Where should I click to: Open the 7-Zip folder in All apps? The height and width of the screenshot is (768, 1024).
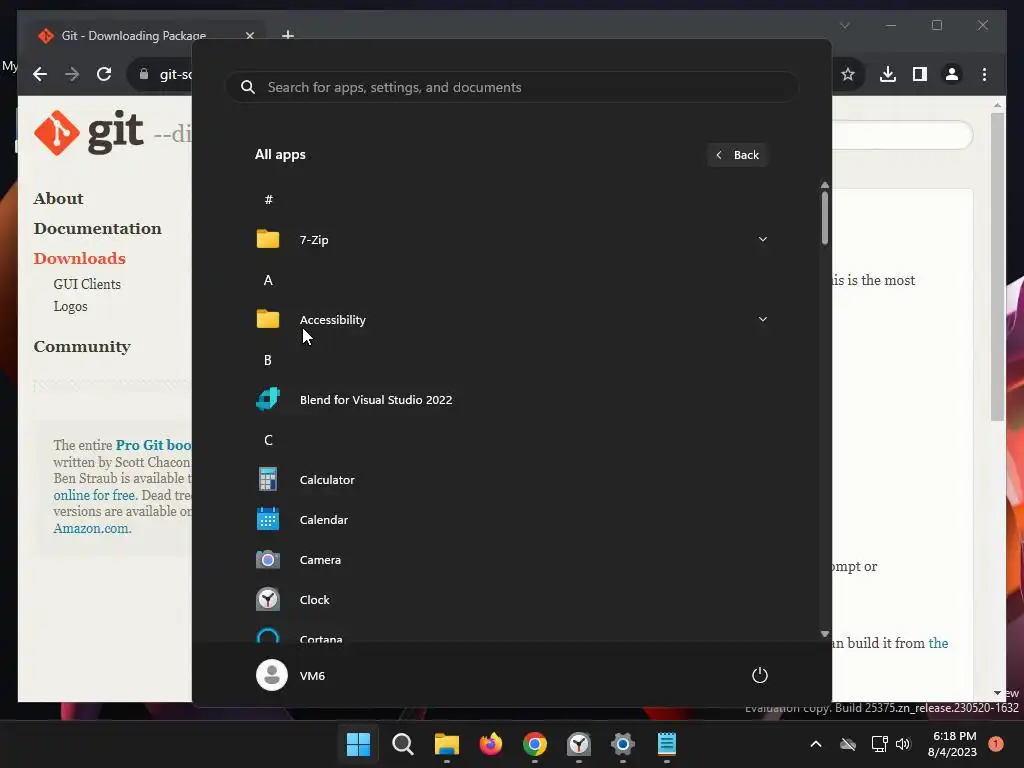(x=511, y=240)
